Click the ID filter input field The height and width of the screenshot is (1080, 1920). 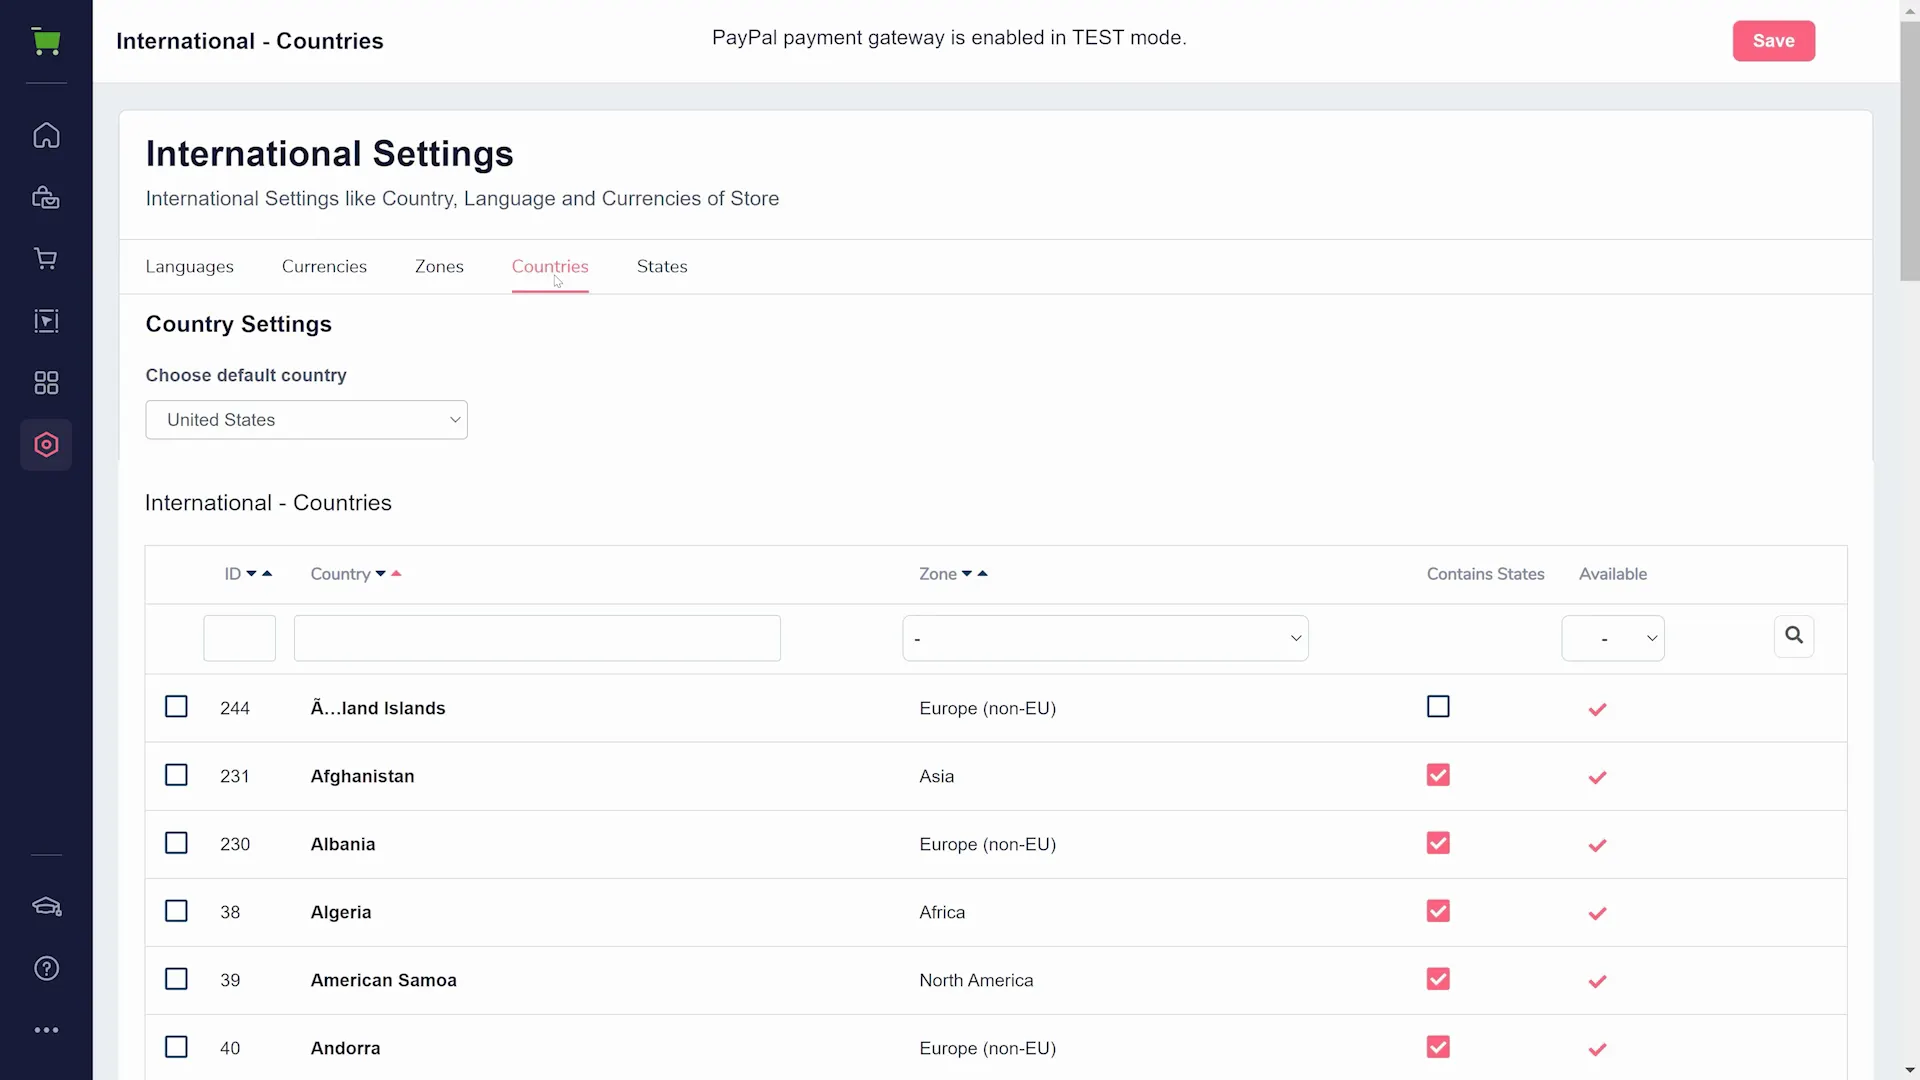[x=239, y=638]
